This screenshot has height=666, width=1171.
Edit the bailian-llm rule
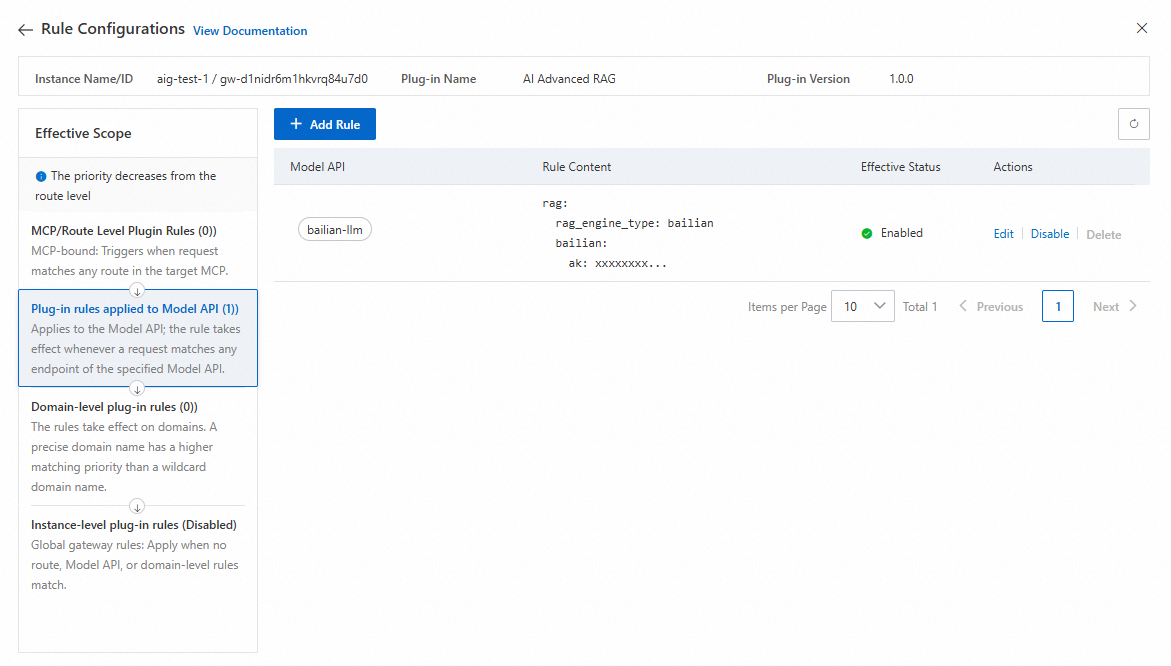click(1003, 234)
